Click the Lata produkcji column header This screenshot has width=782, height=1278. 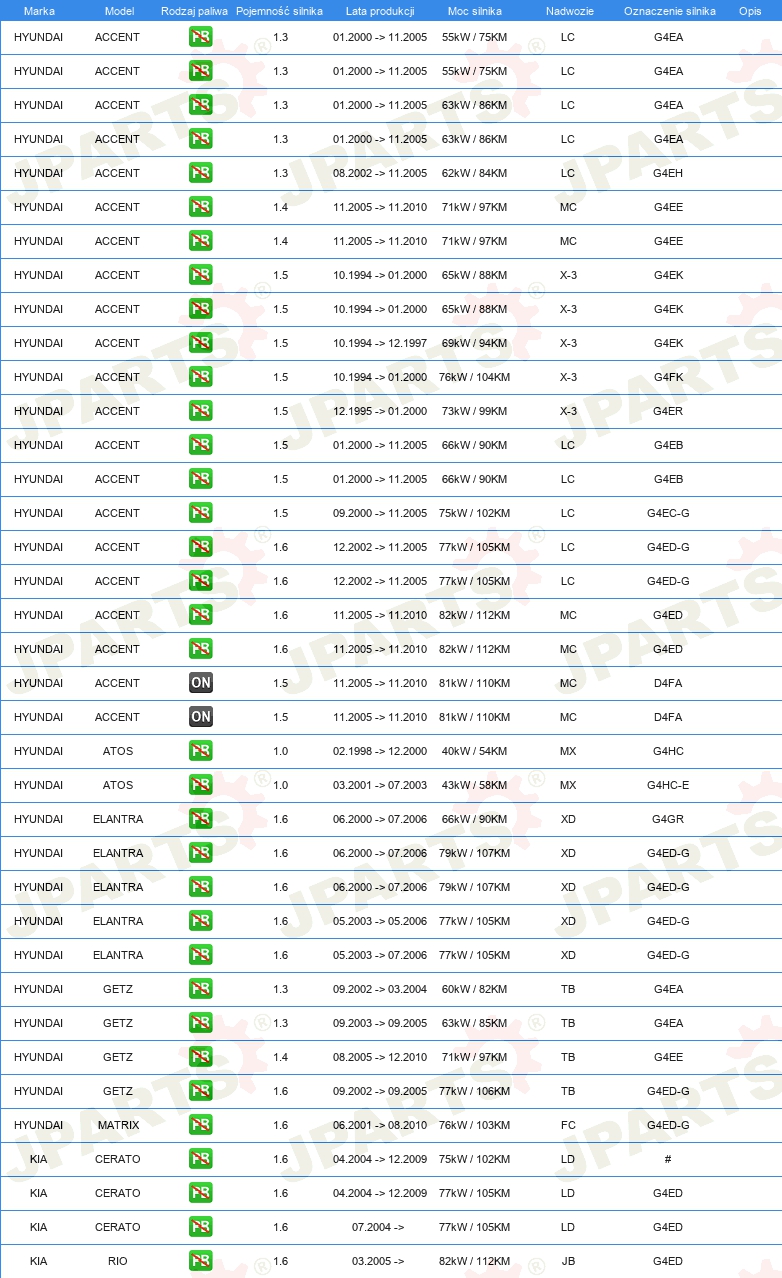pyautogui.click(x=380, y=11)
